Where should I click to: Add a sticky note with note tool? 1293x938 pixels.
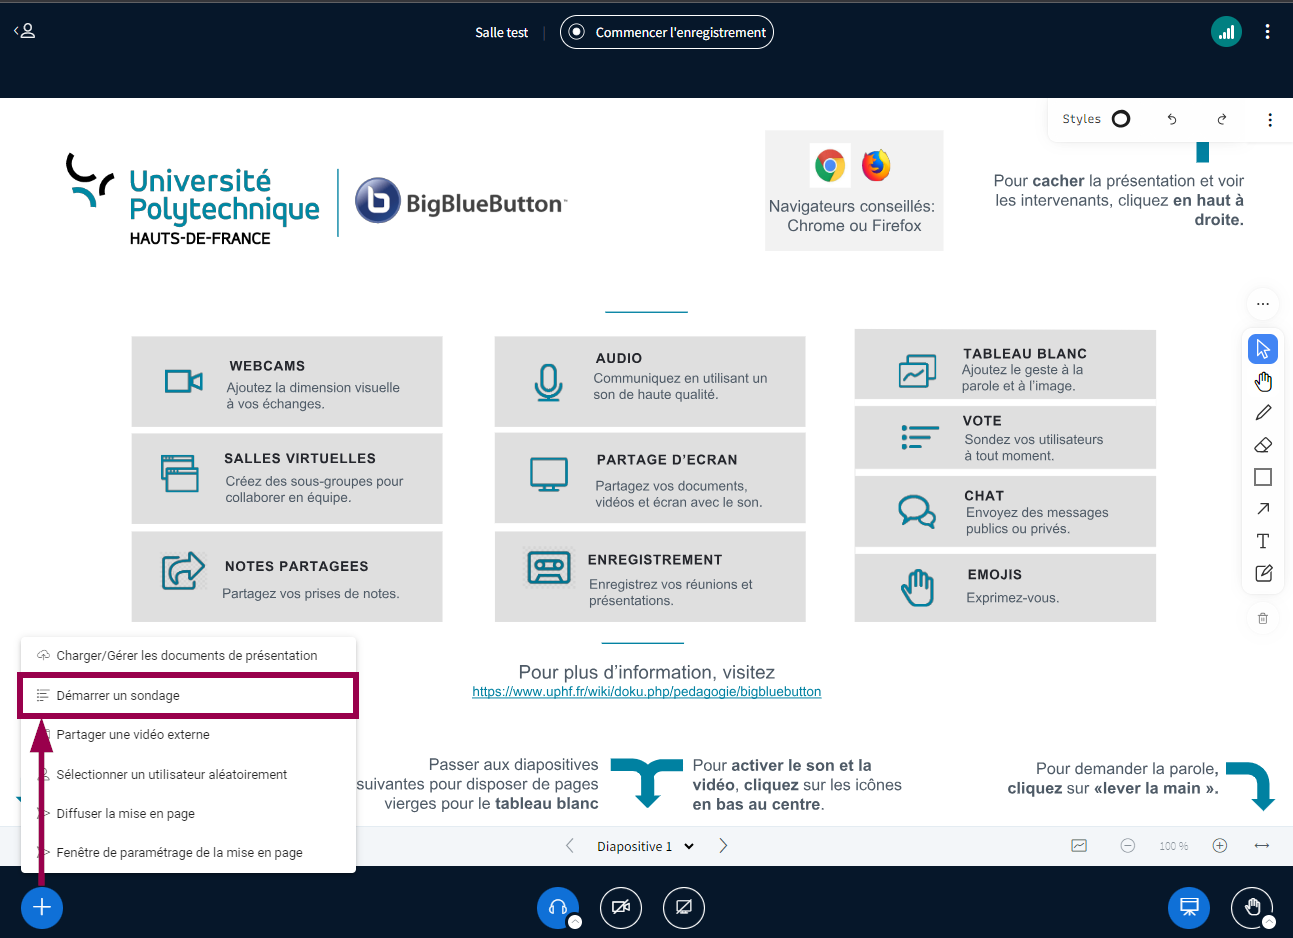[1263, 573]
